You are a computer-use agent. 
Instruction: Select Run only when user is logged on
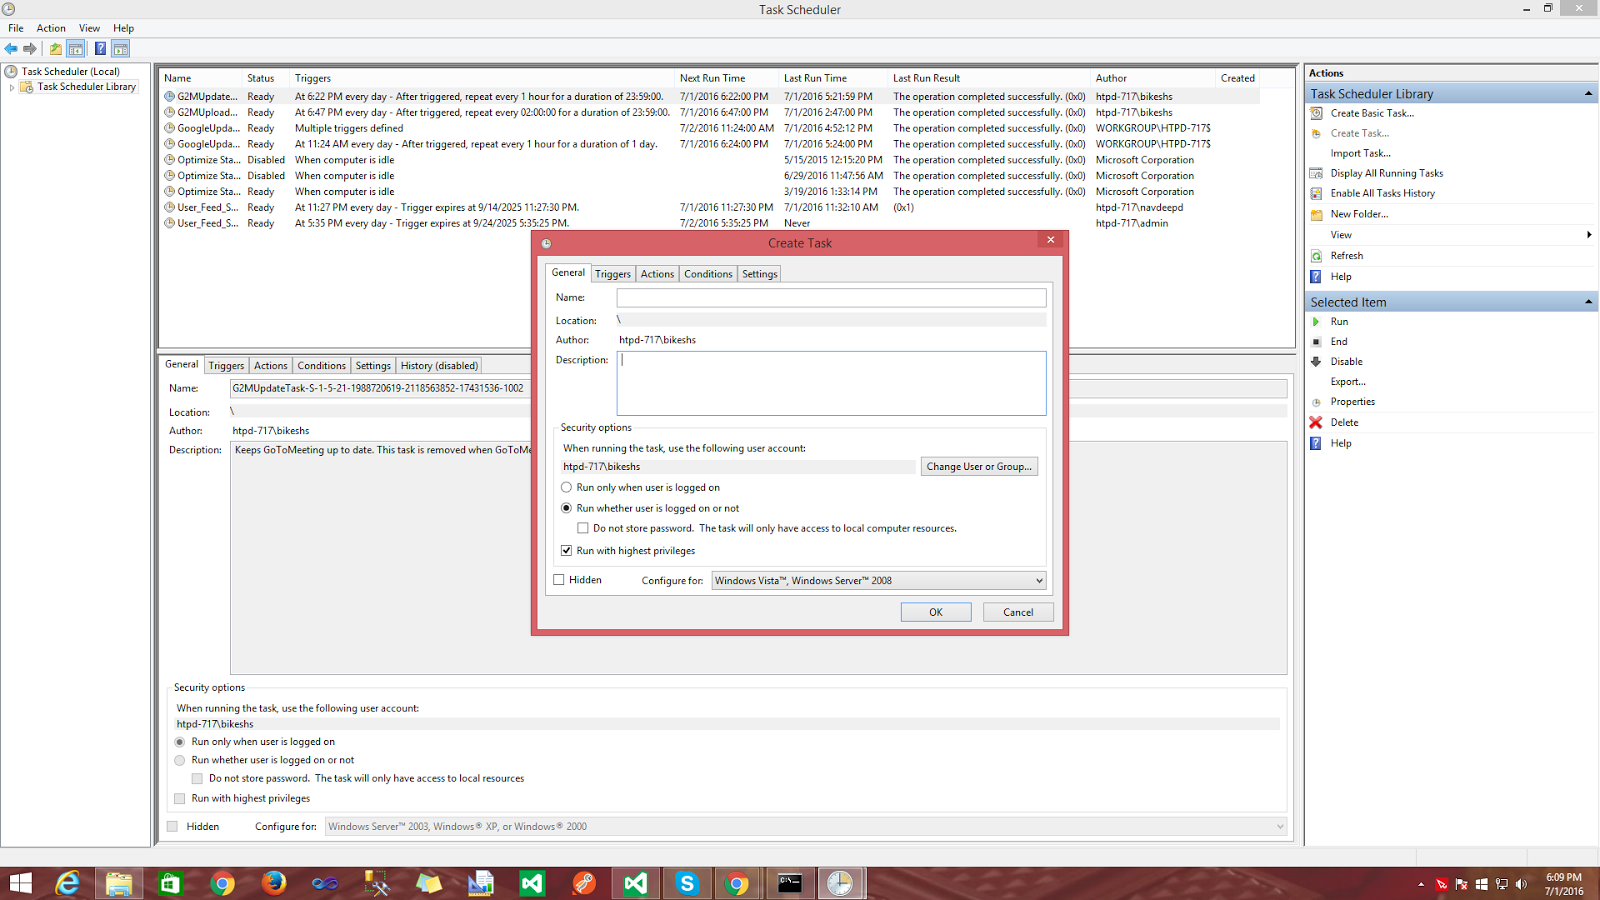click(x=567, y=487)
